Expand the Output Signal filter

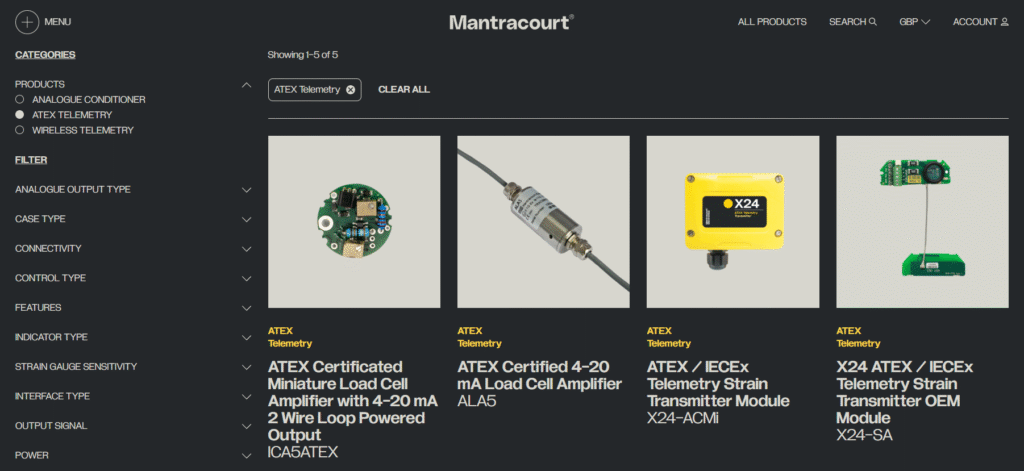[x=246, y=426]
